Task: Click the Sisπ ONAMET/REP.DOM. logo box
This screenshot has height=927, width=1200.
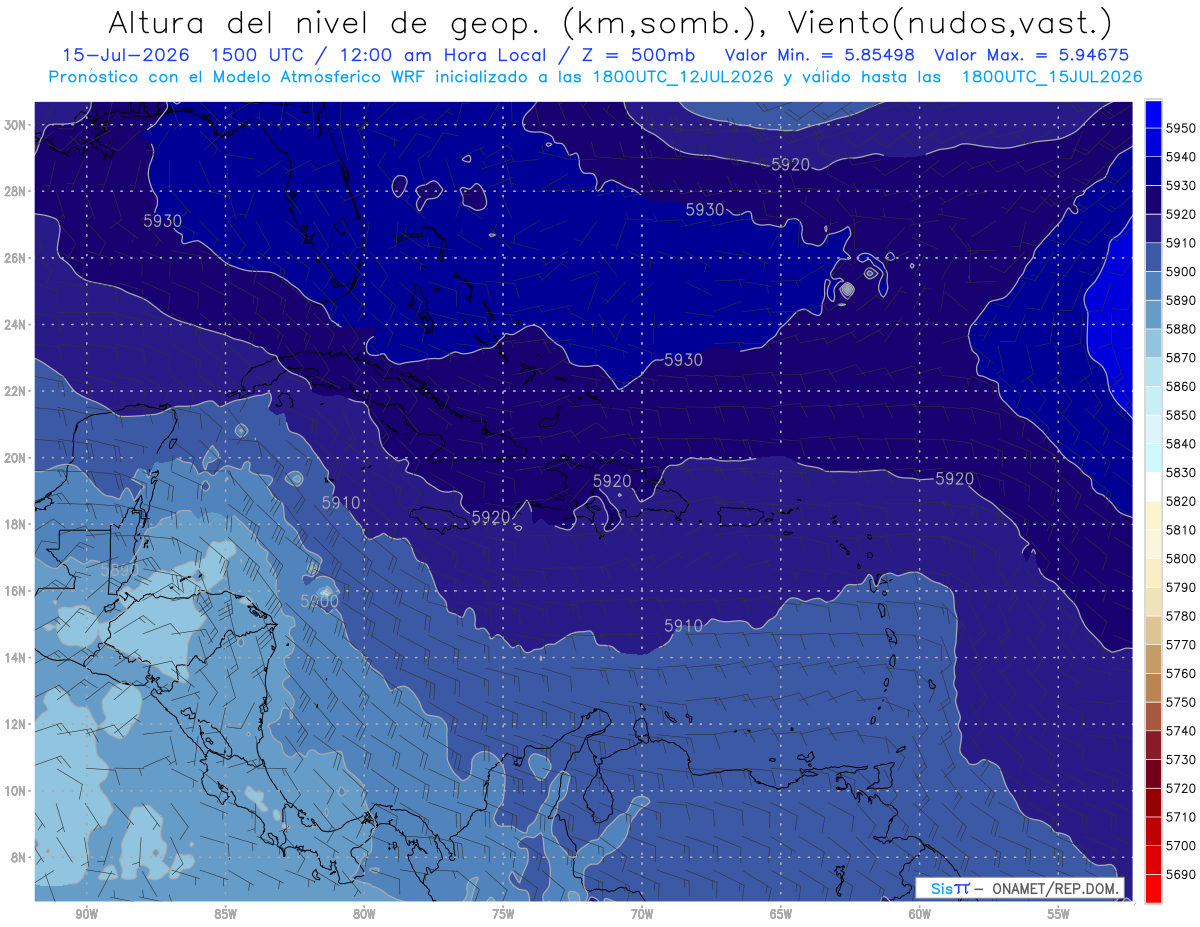Action: click(x=1019, y=888)
